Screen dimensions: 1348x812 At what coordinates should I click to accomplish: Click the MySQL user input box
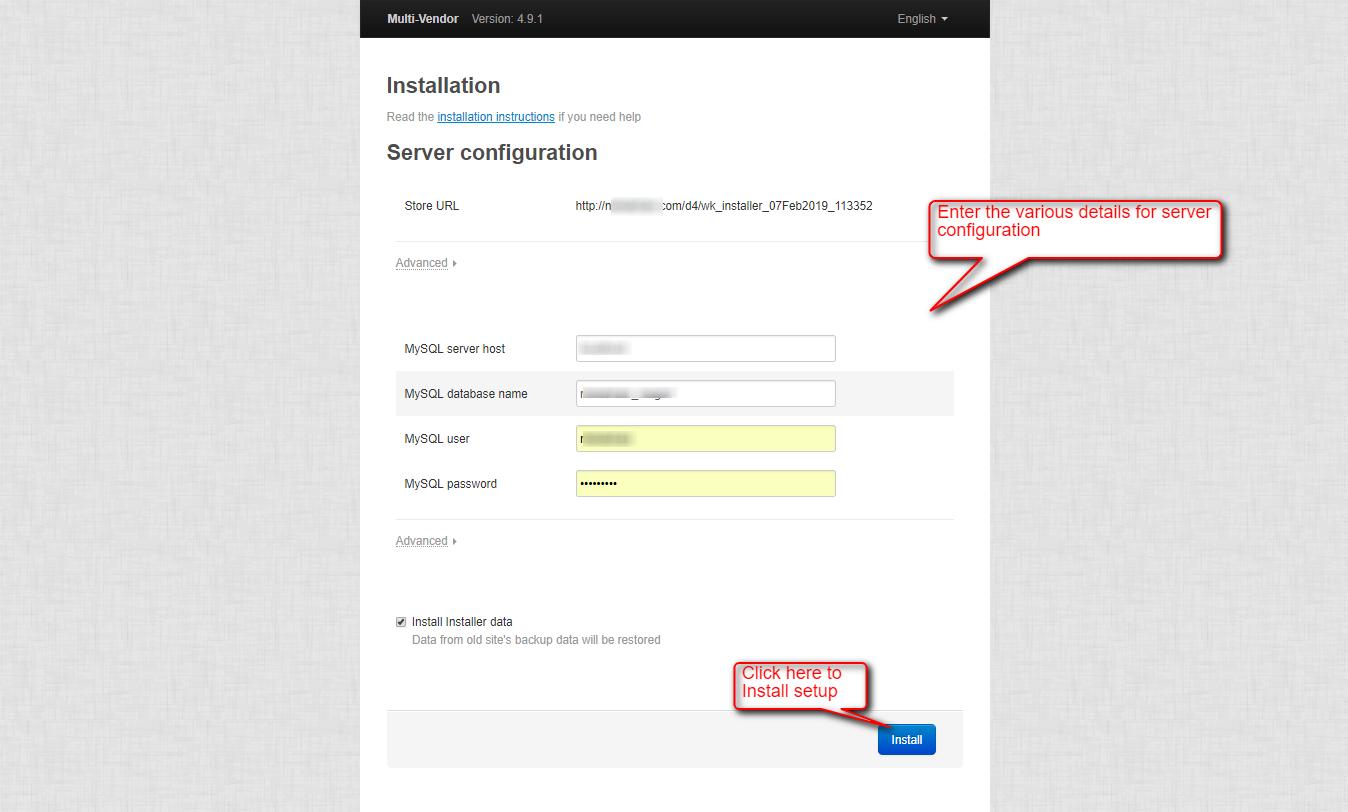[x=705, y=438]
